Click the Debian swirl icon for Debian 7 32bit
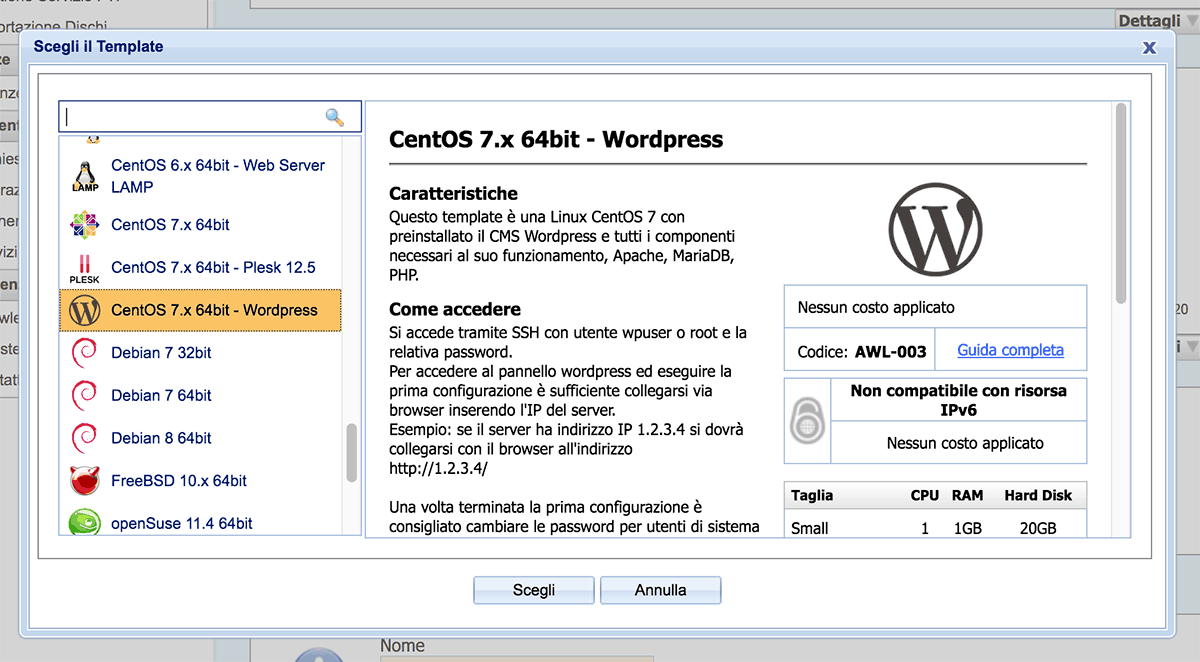 click(x=85, y=353)
